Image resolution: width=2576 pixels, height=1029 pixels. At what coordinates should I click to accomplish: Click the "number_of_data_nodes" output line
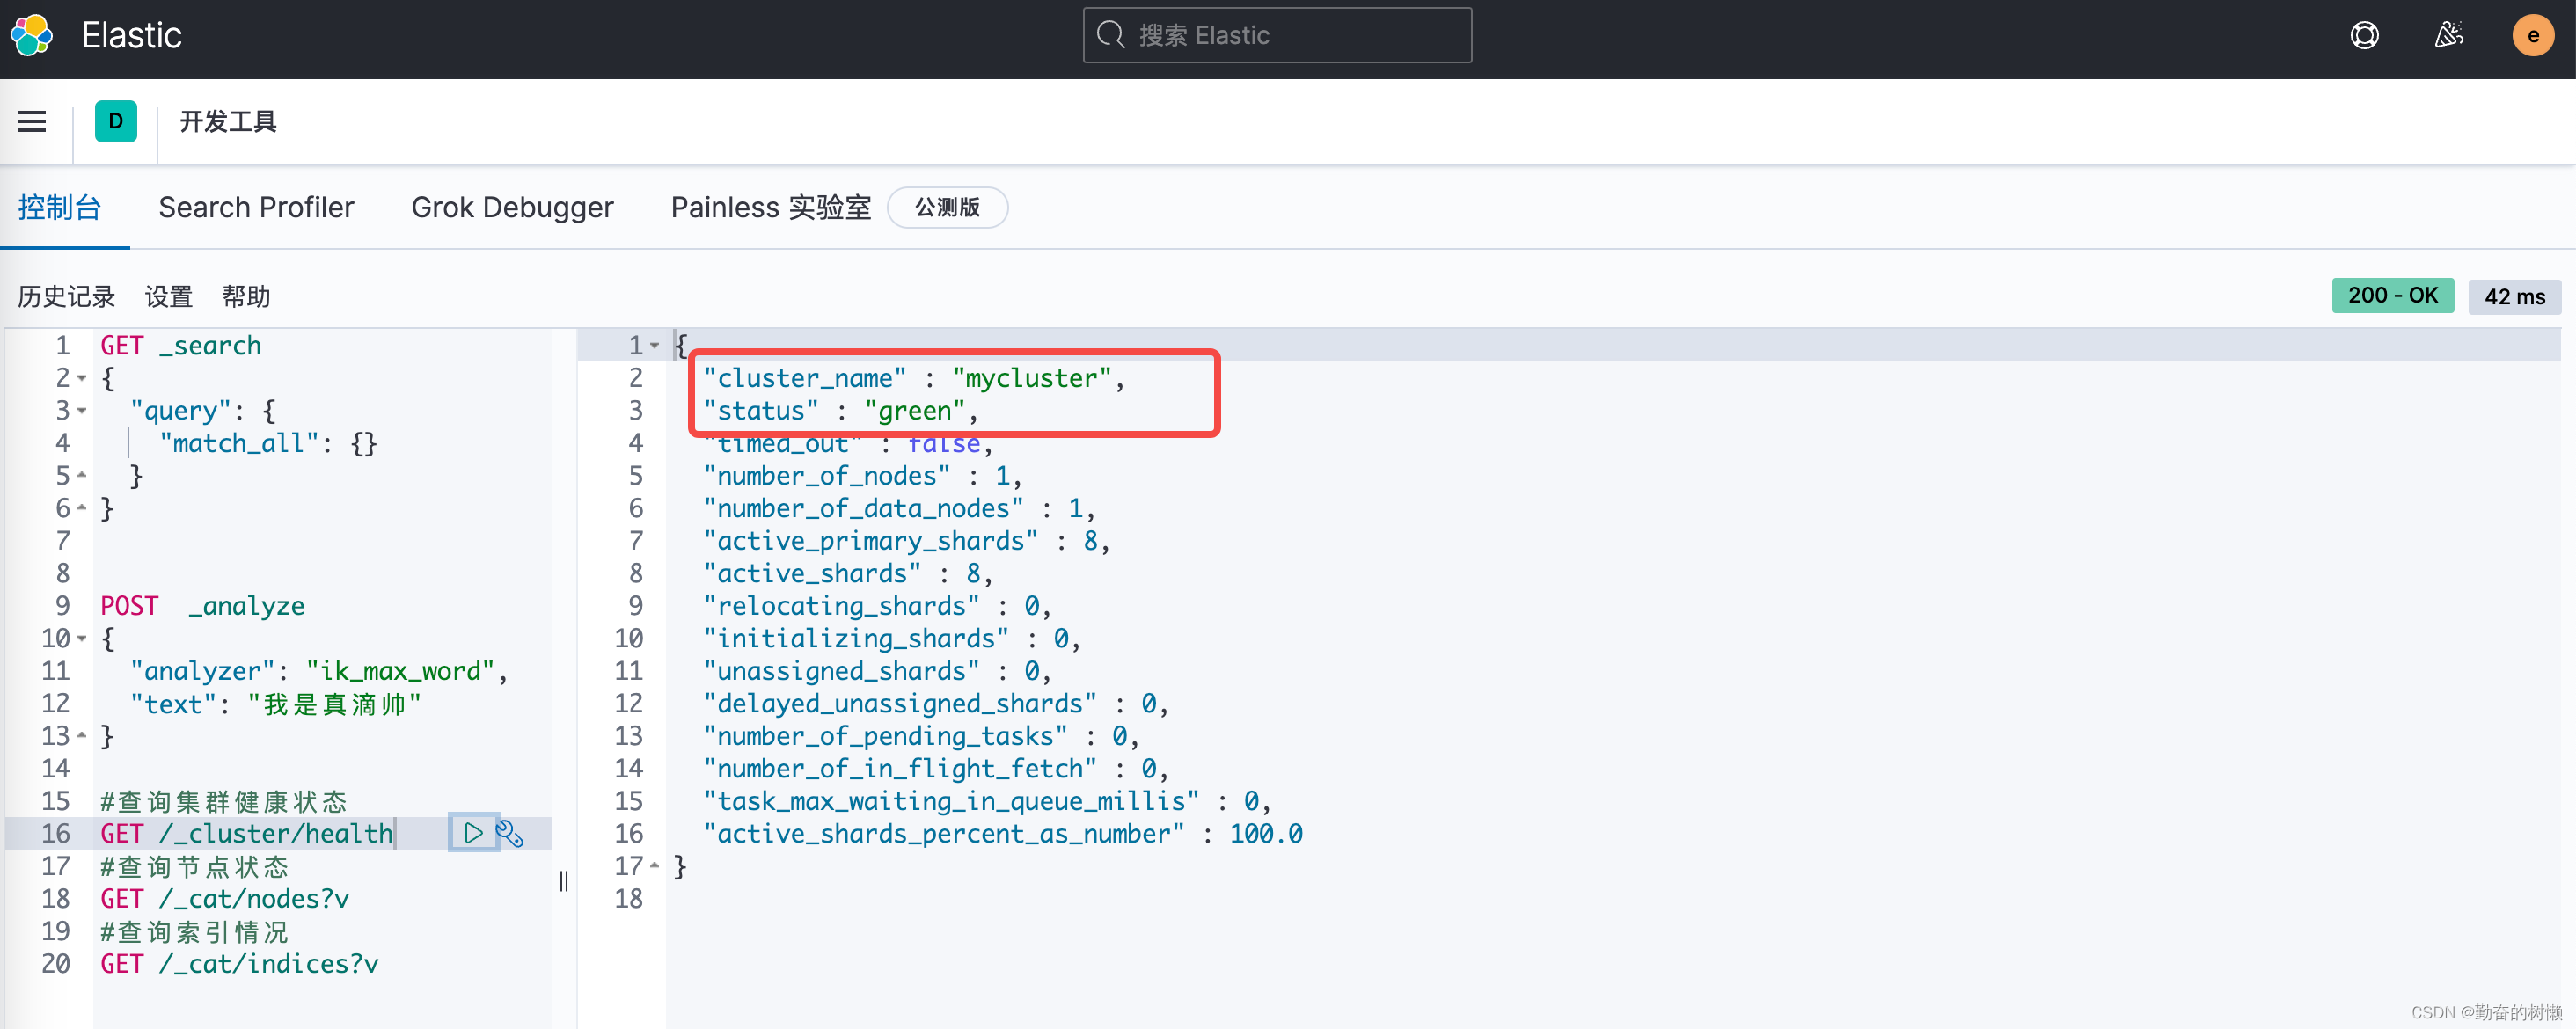(x=900, y=509)
